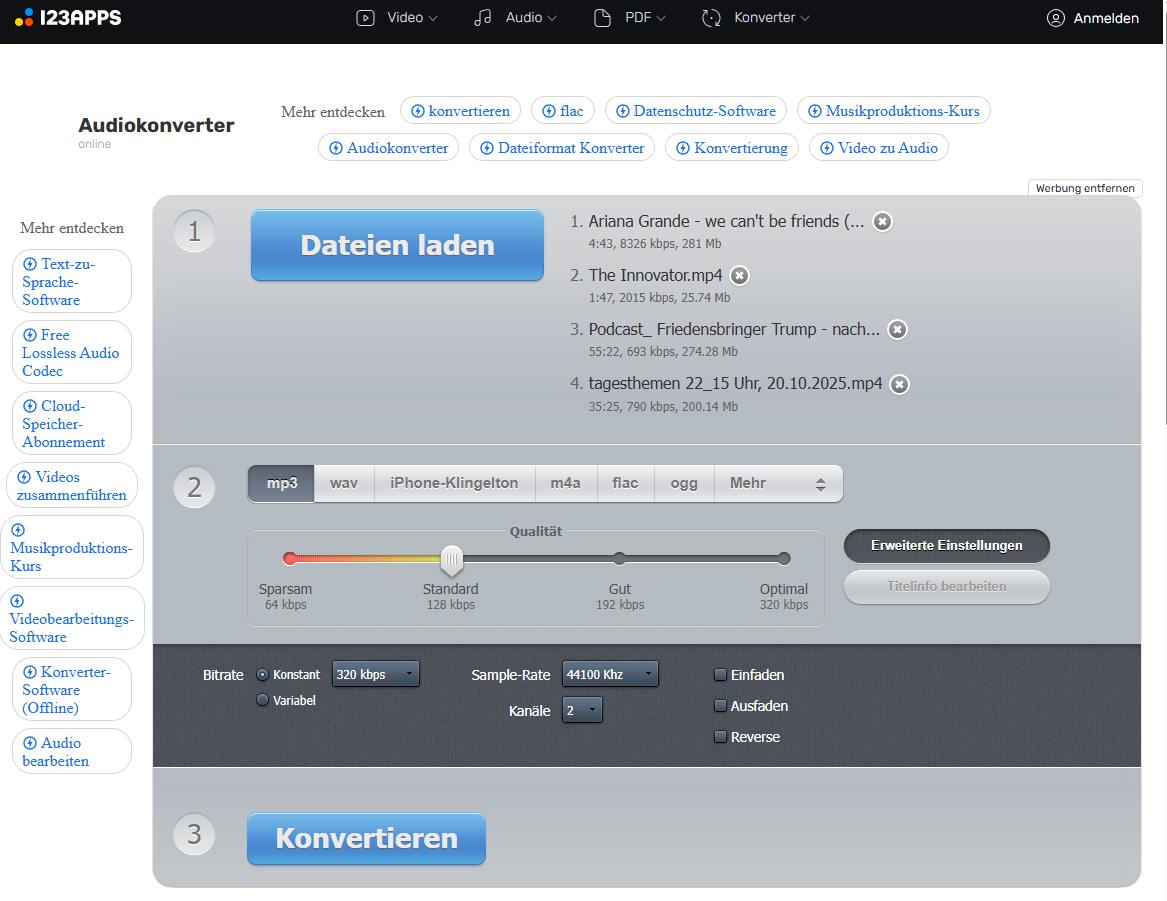Screen dimensions: 1167x901
Task: Click the Anmelden user account icon
Action: pos(1055,18)
